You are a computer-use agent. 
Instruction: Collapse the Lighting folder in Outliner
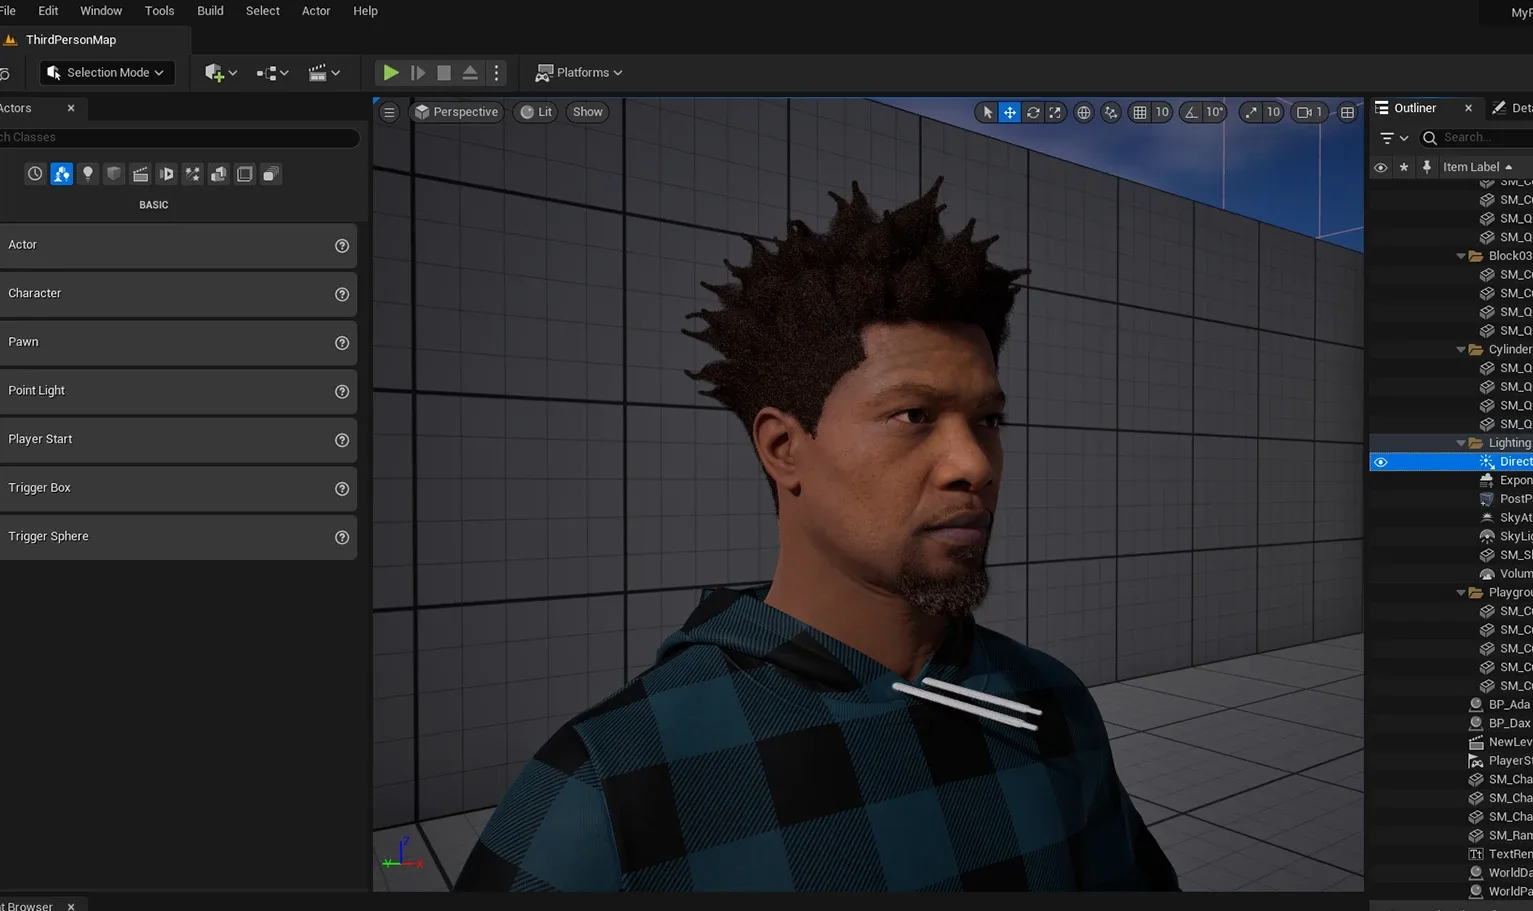pos(1461,443)
